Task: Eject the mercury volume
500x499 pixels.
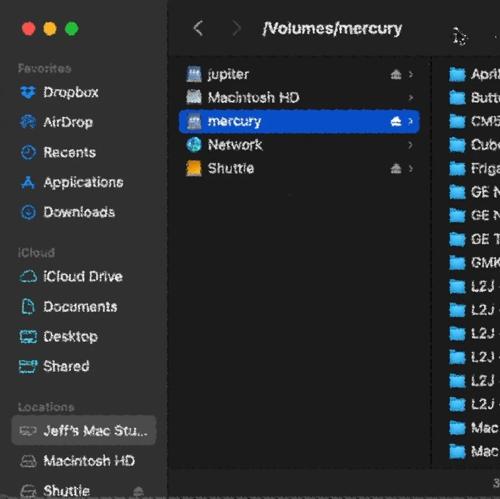Action: [396, 121]
